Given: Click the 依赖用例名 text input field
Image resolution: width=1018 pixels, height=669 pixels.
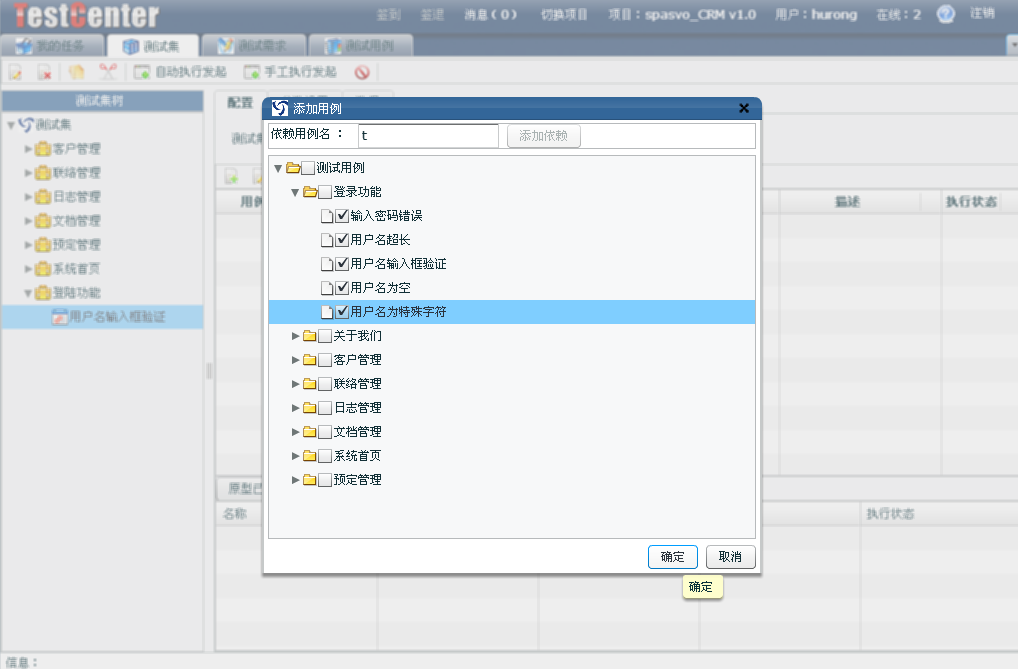Looking at the screenshot, I should click(x=427, y=135).
